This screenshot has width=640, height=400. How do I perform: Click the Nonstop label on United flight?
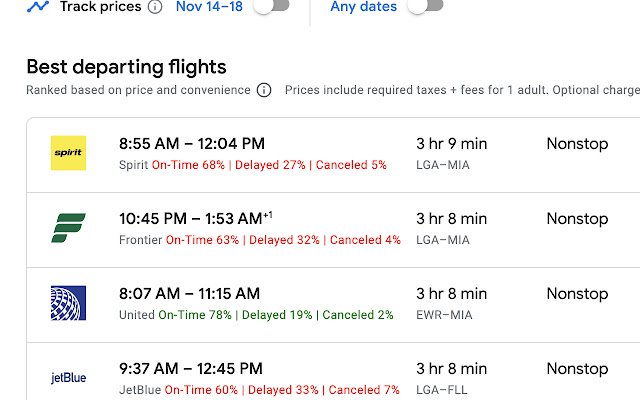(577, 294)
